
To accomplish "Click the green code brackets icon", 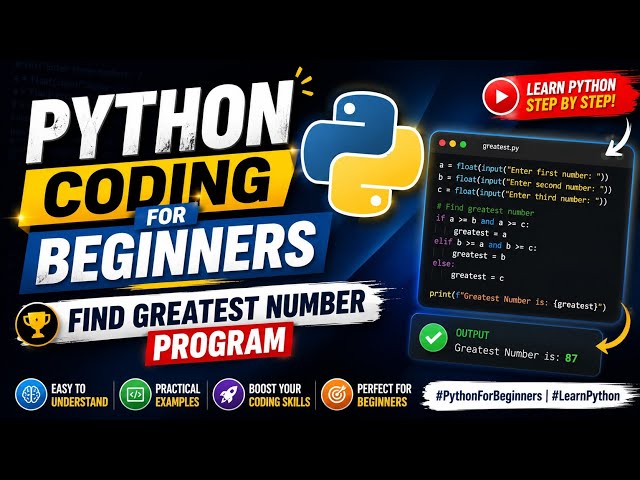I will tap(135, 394).
